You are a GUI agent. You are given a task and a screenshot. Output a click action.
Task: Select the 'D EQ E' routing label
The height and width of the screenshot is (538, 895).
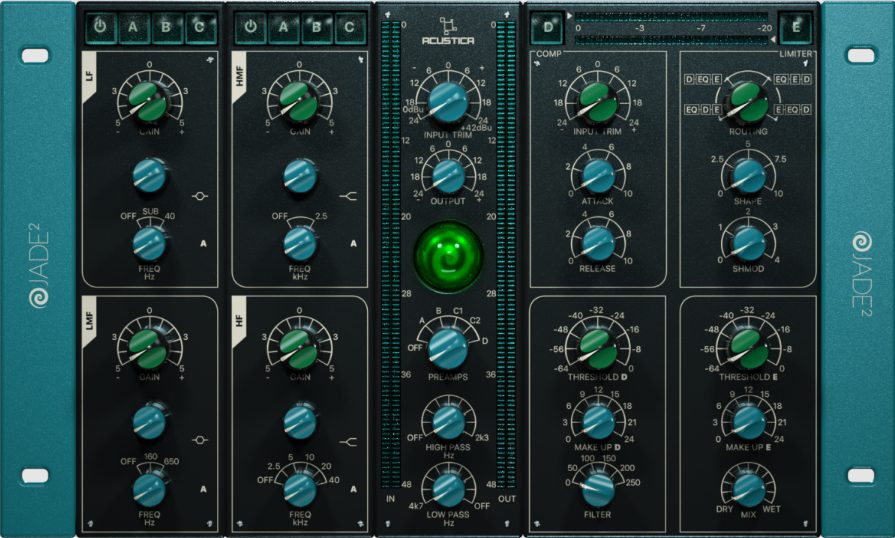tap(703, 79)
